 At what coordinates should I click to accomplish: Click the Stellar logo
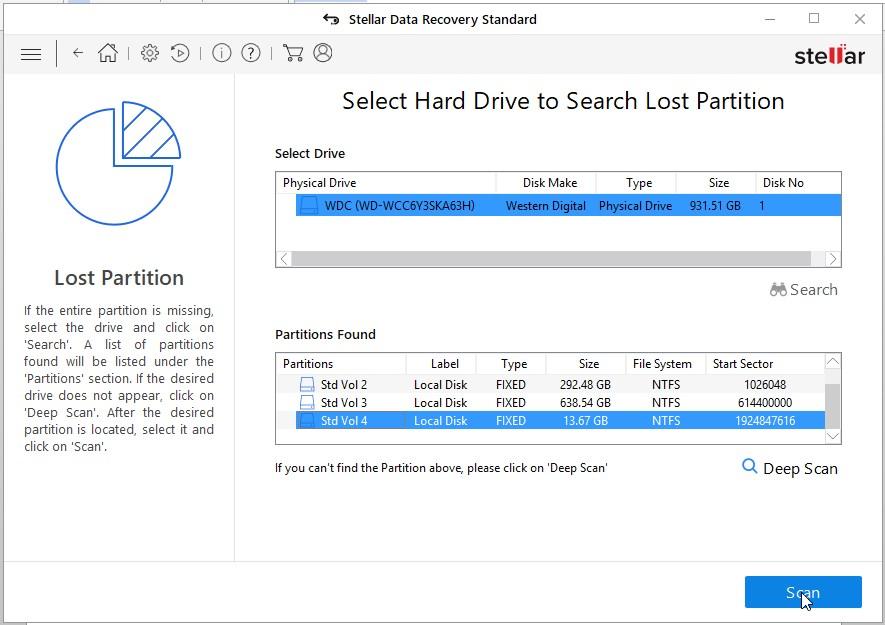(x=829, y=55)
